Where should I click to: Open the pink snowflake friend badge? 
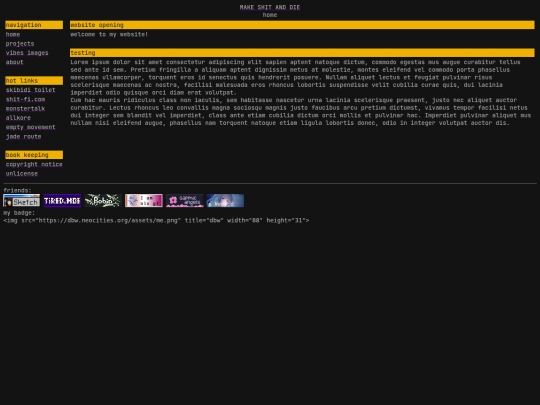144,200
